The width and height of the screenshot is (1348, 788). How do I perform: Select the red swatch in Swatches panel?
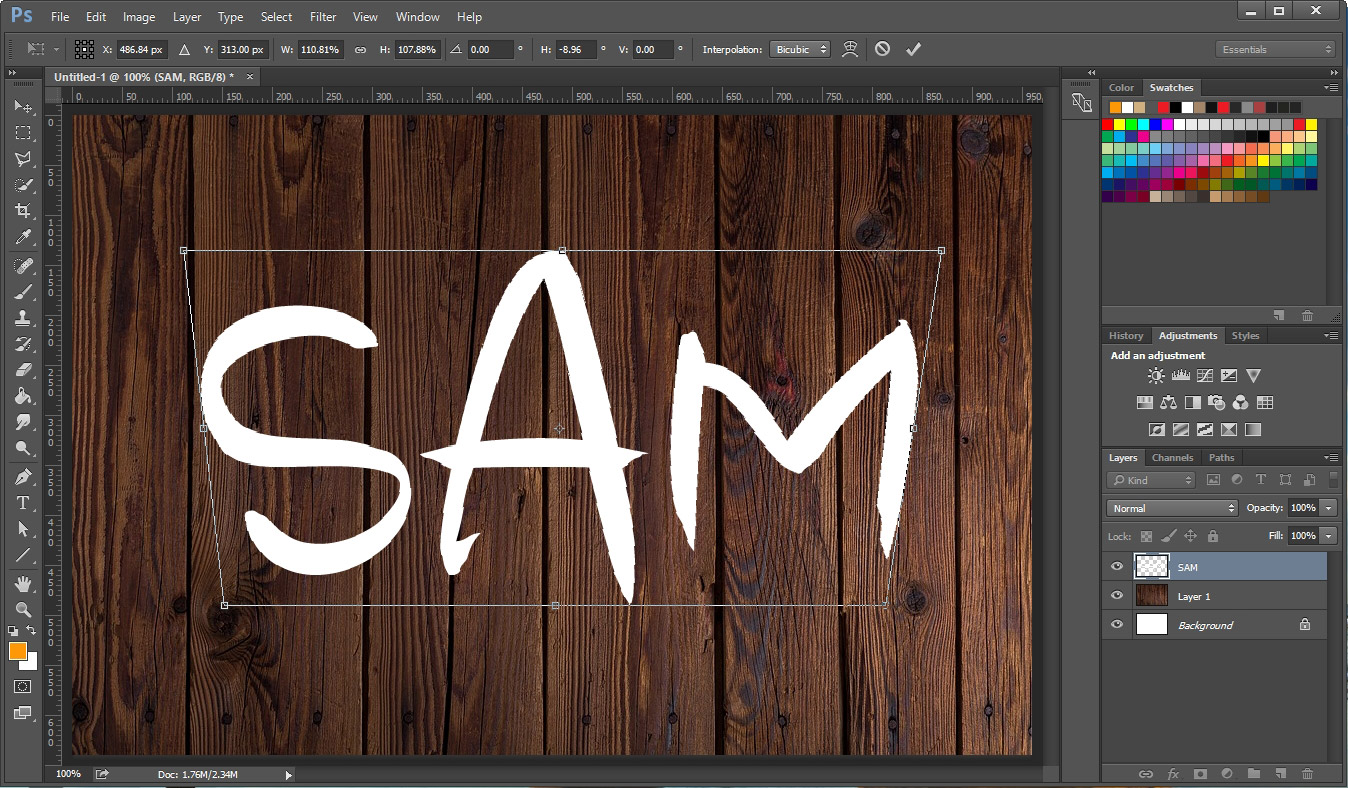1108,124
